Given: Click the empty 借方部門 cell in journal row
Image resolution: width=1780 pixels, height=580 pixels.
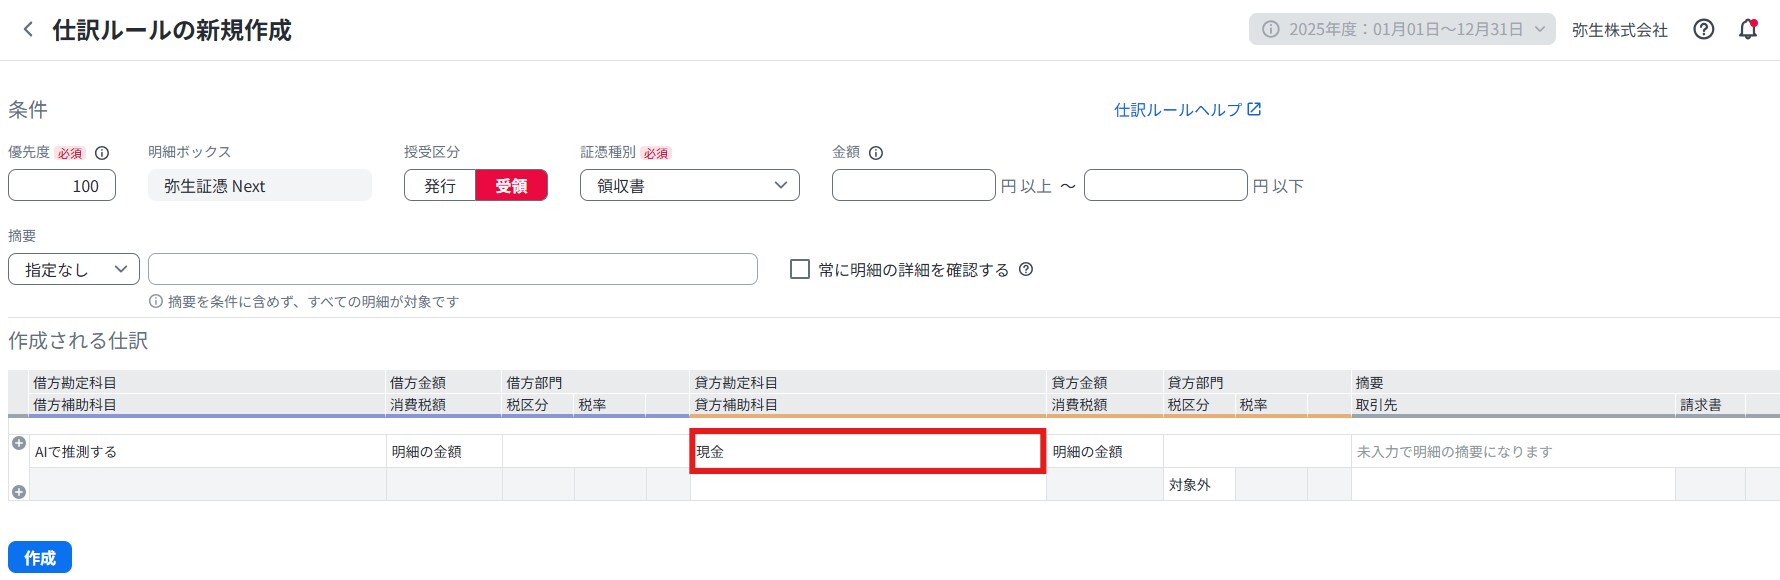Looking at the screenshot, I should (x=596, y=452).
